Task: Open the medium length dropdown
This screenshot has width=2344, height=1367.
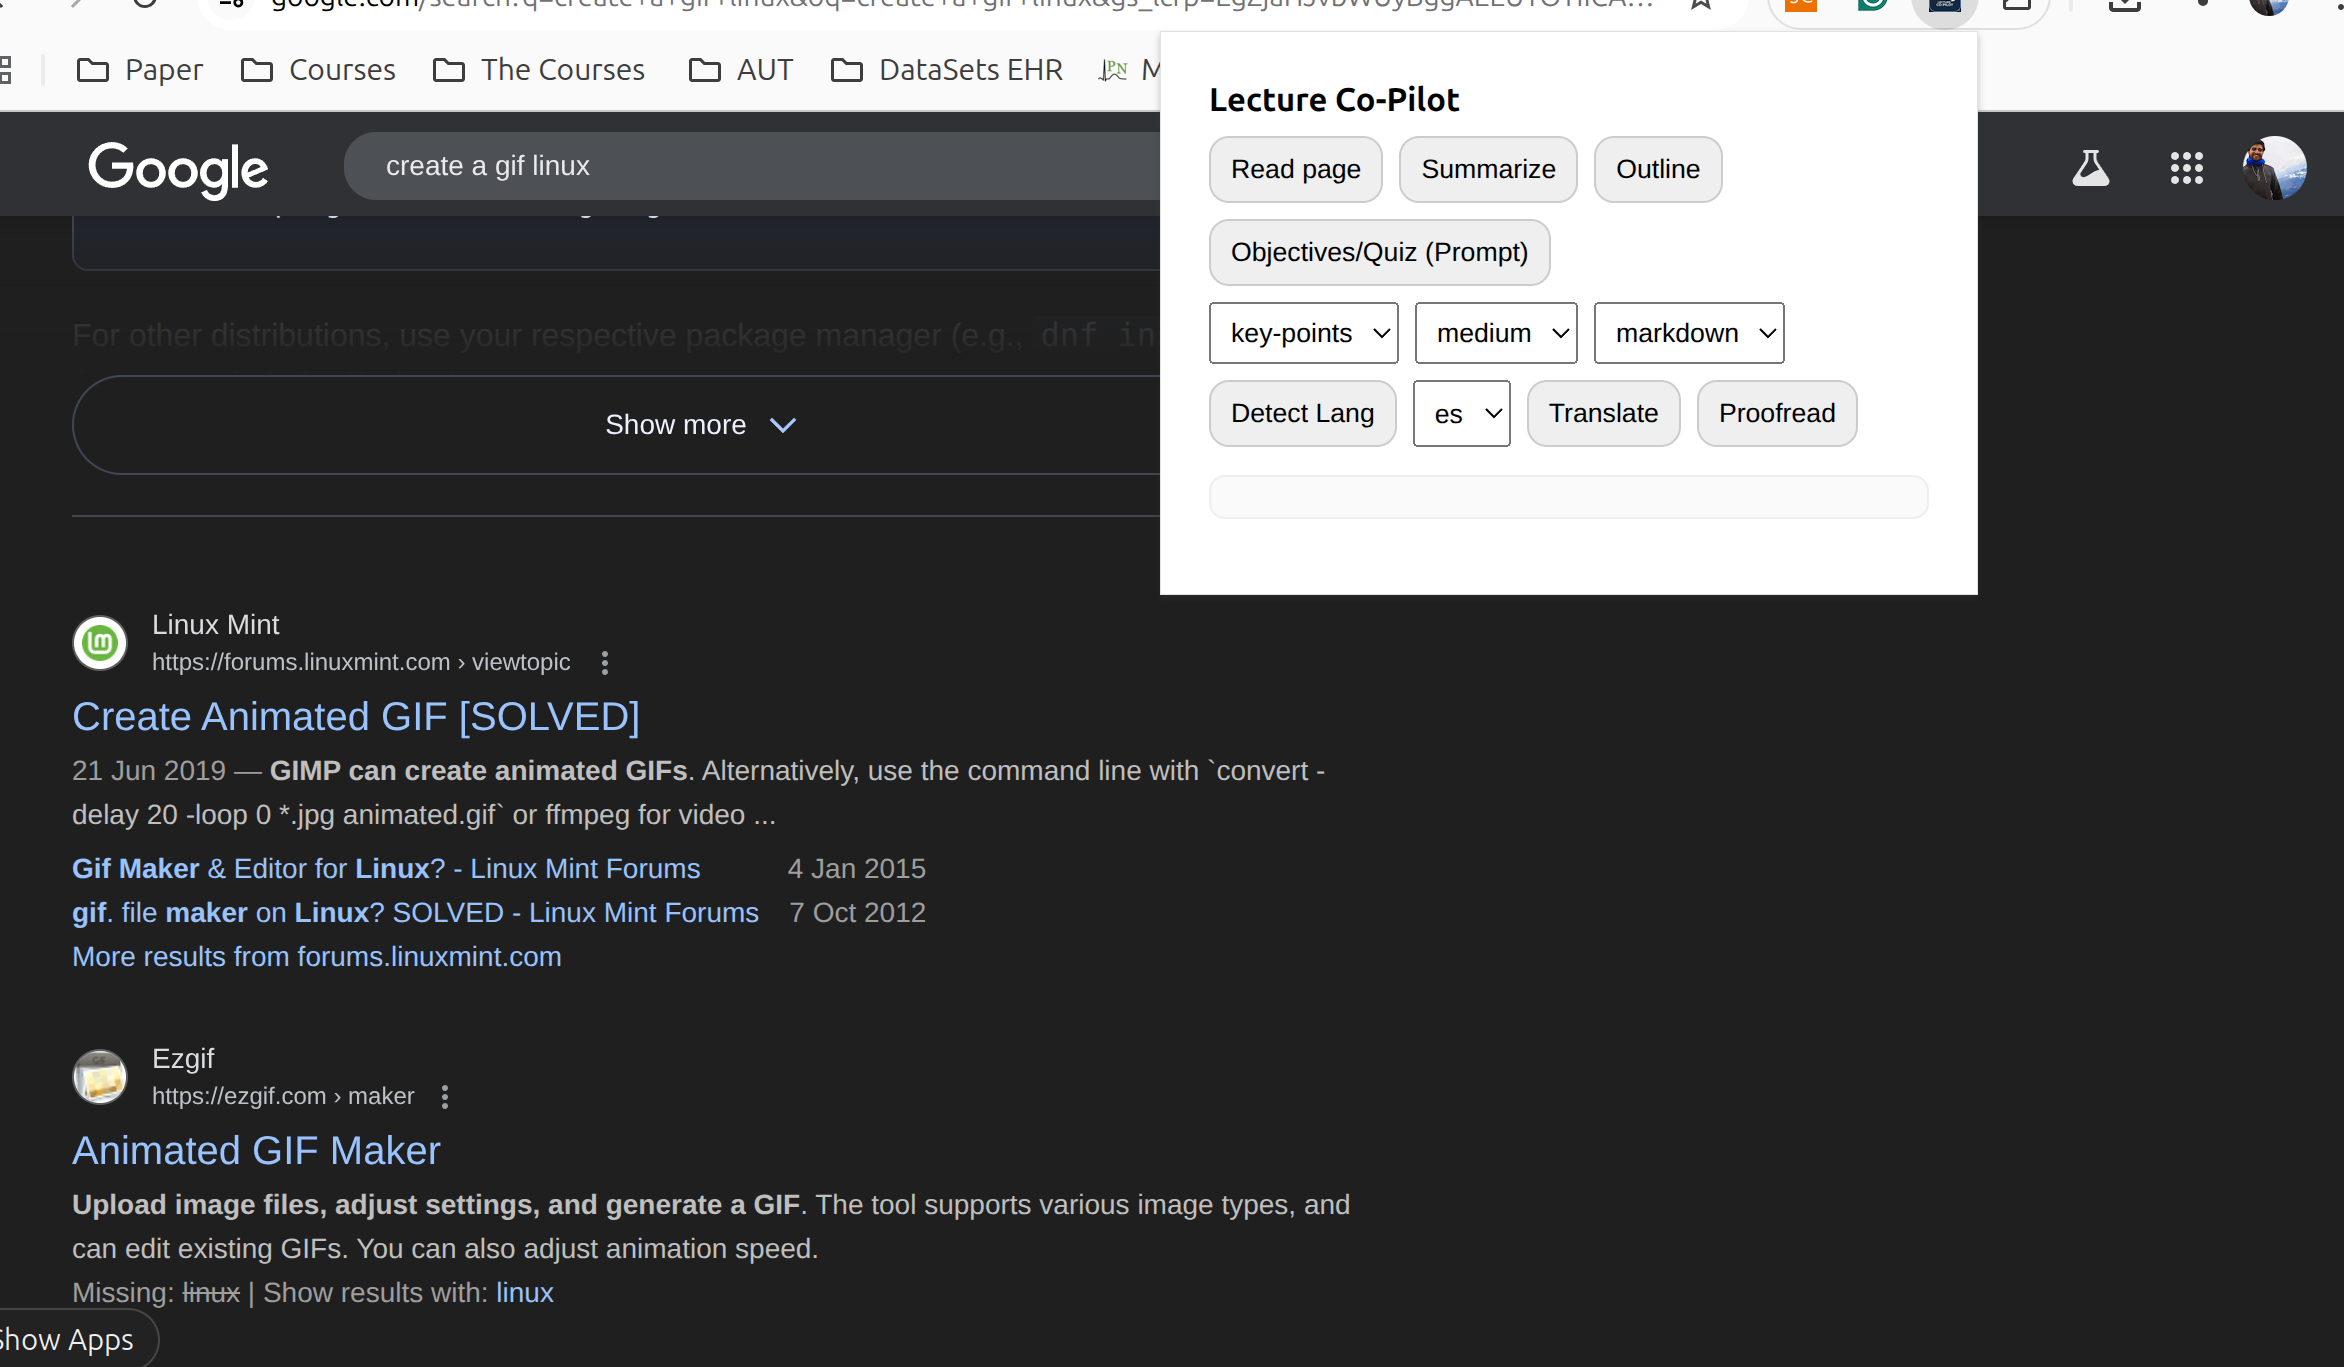Action: pyautogui.click(x=1495, y=333)
